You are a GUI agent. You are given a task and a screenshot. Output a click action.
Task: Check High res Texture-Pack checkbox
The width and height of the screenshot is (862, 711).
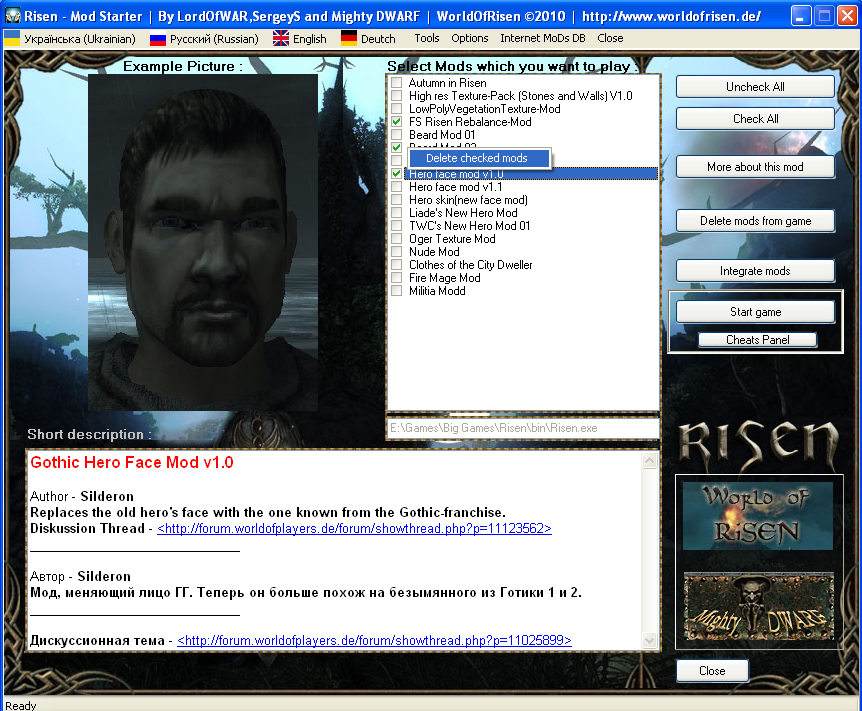pyautogui.click(x=396, y=96)
